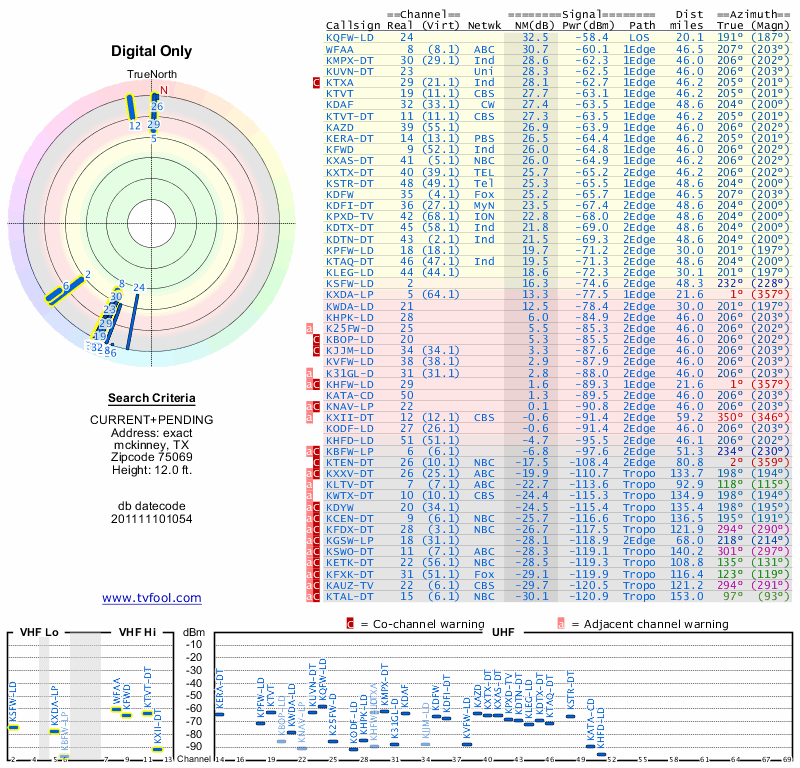Click the datecode value 201111101054
800x768 pixels.
pyautogui.click(x=152, y=519)
